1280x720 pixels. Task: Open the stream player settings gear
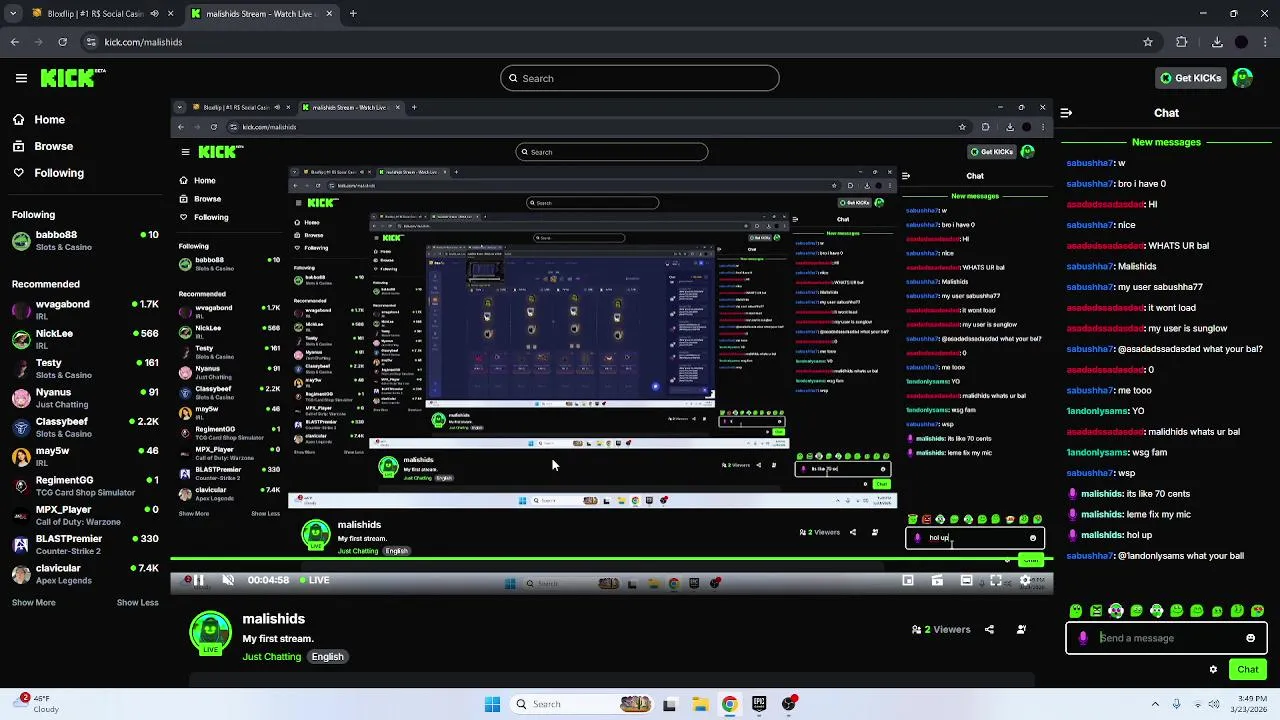[1025, 580]
